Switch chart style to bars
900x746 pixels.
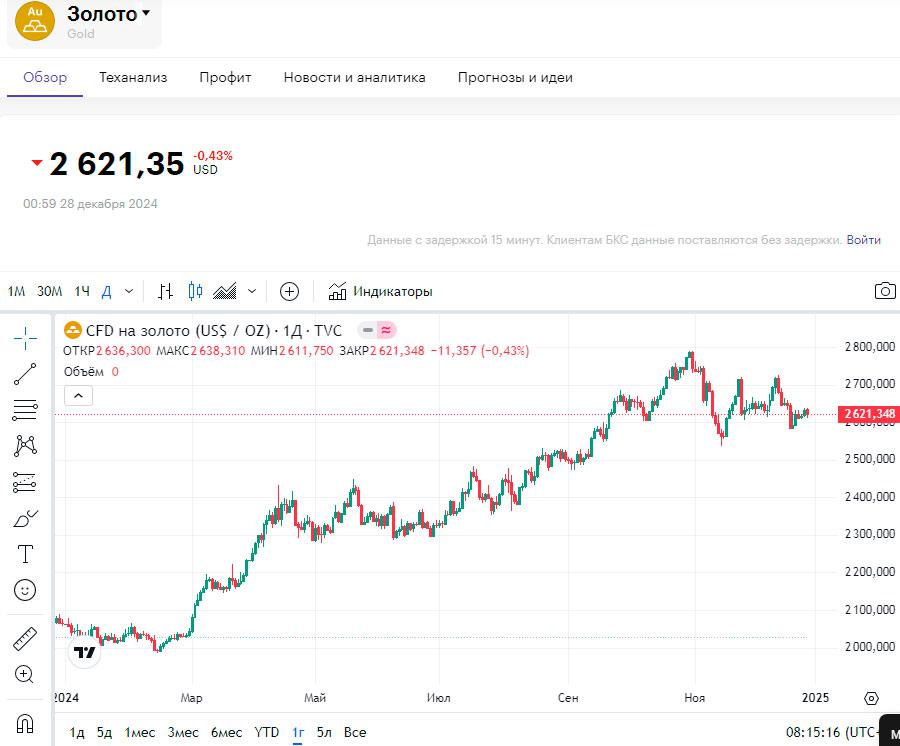pos(166,291)
